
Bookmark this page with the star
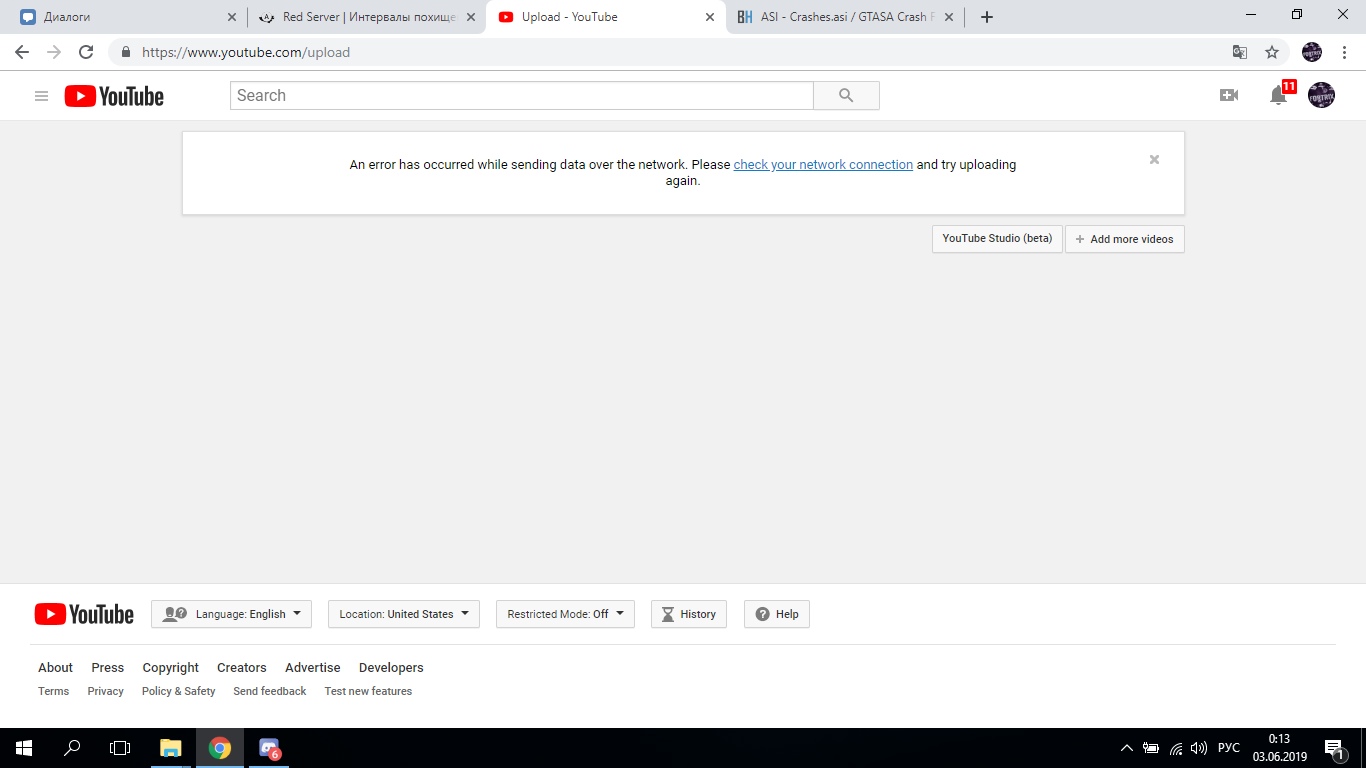(1272, 52)
